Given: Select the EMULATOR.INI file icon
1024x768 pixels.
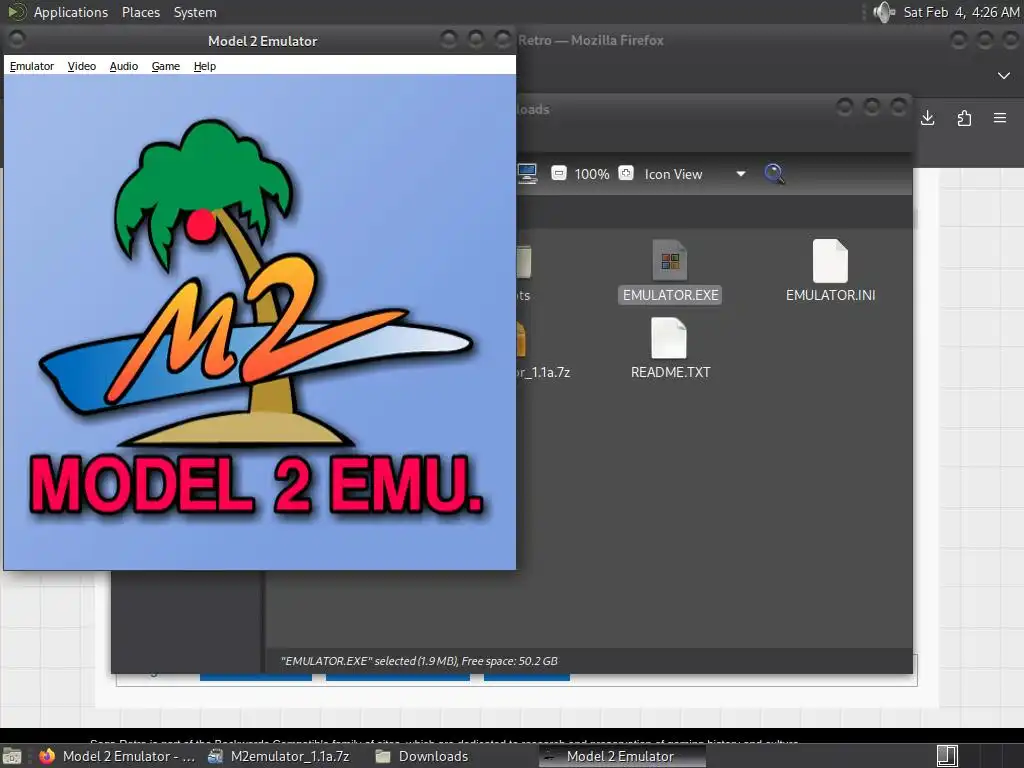Looking at the screenshot, I should click(830, 261).
